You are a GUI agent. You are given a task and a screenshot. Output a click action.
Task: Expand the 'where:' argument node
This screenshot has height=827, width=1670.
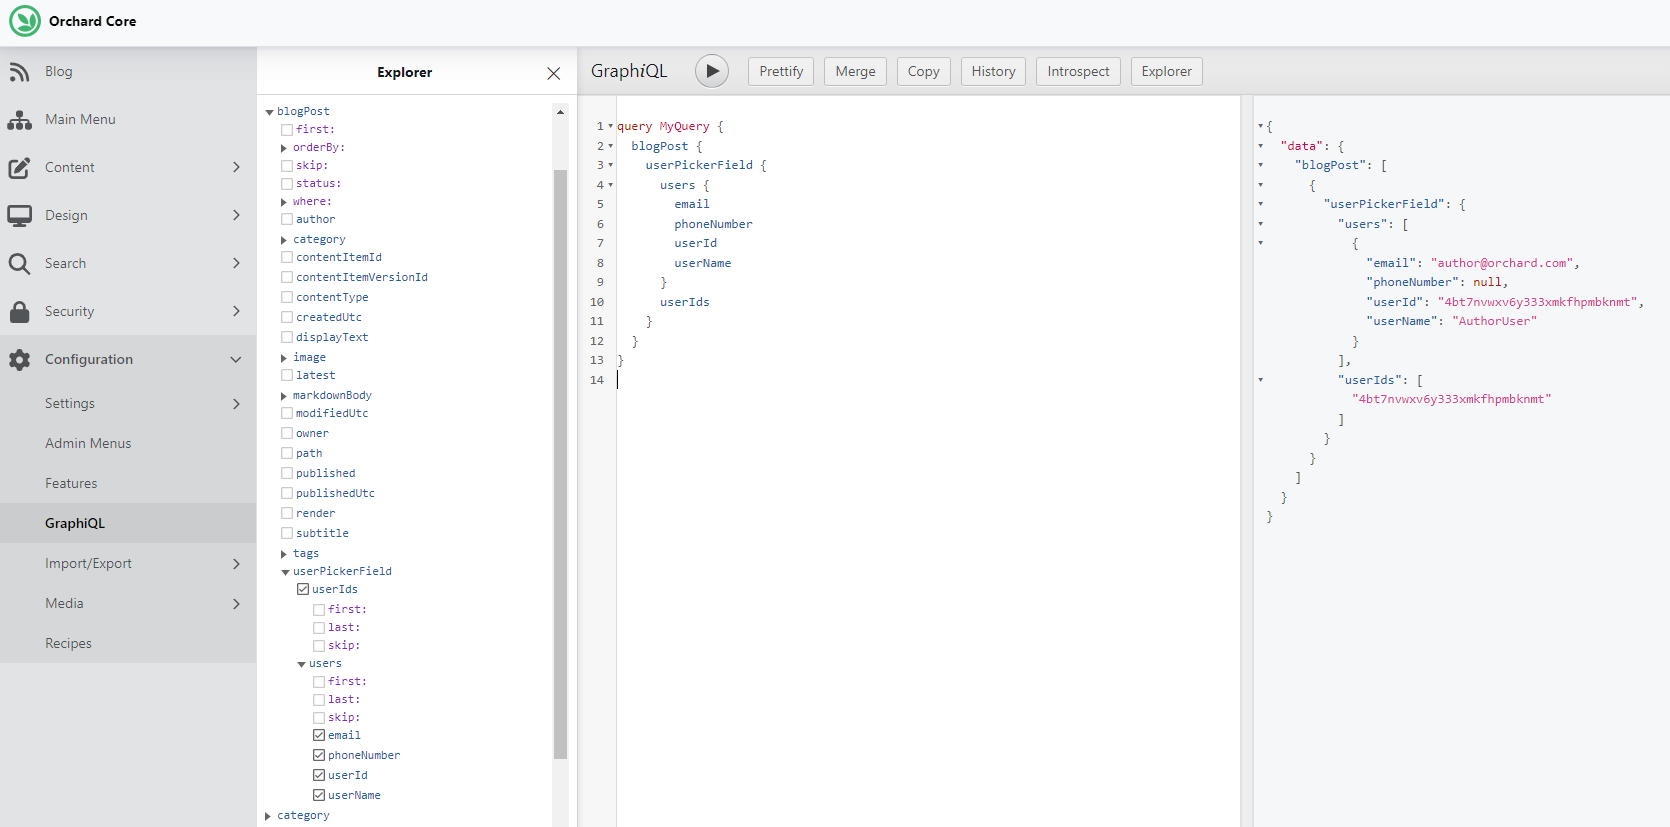pos(284,202)
